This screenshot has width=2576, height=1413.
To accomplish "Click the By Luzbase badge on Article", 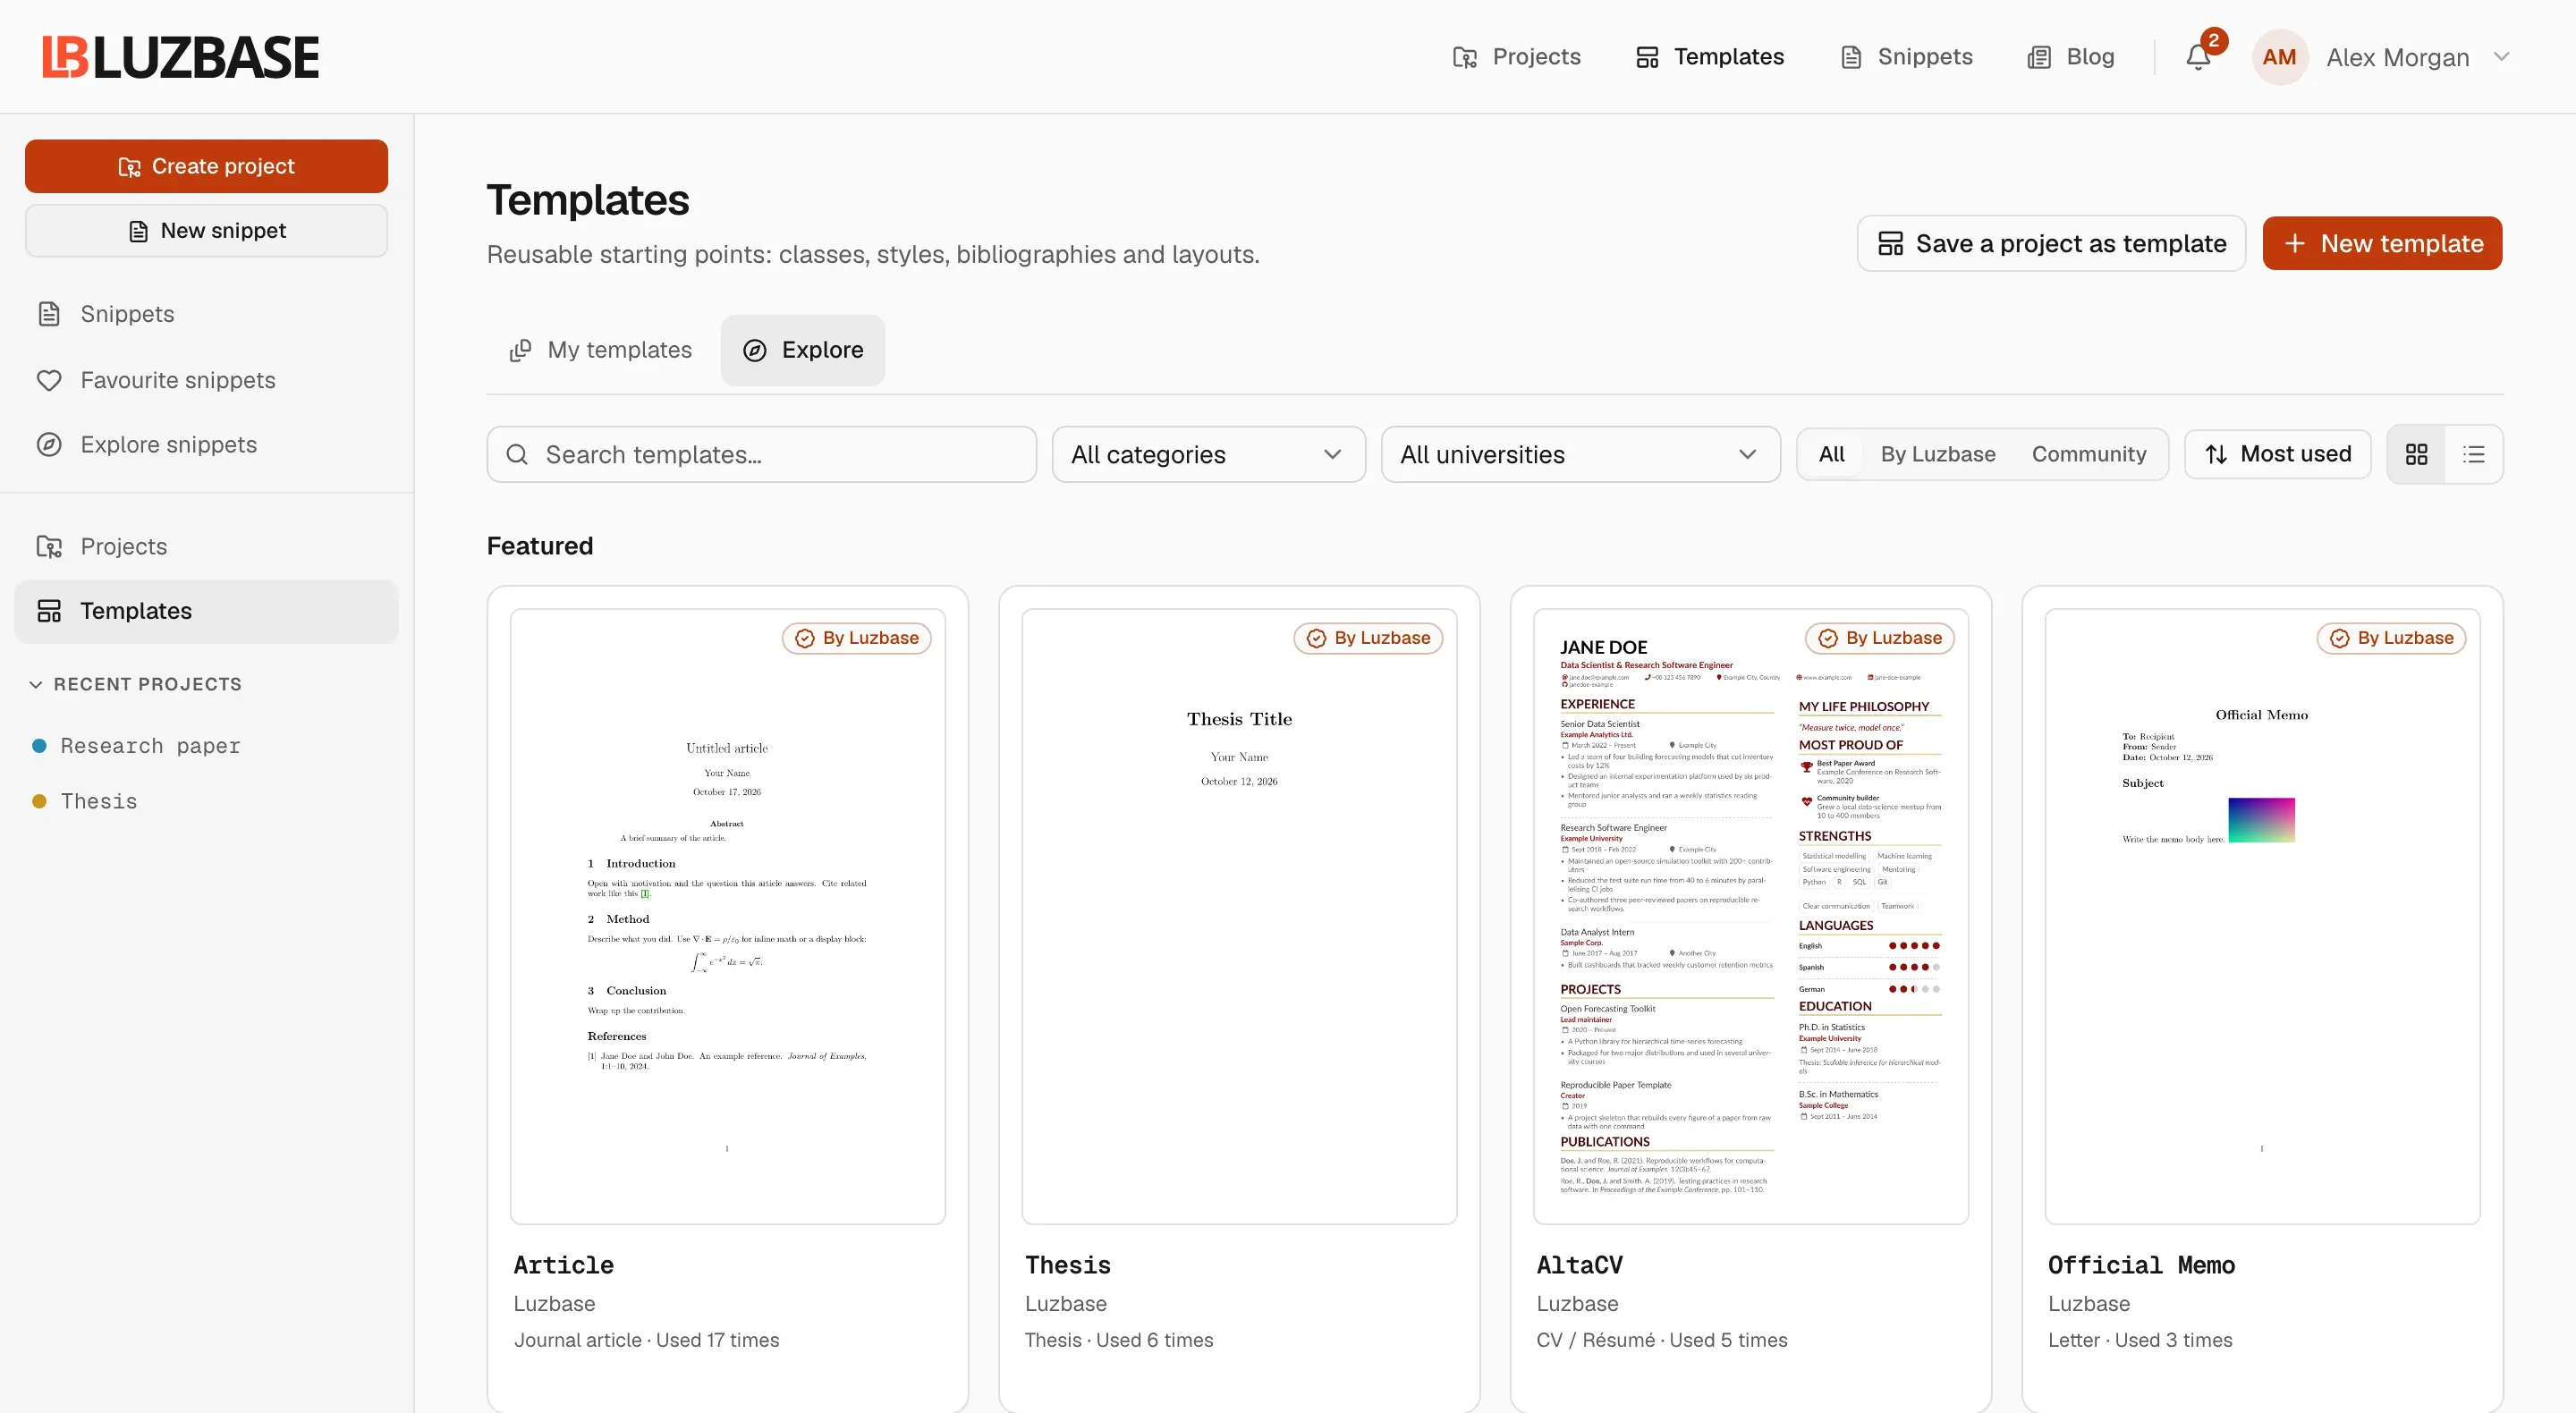I will point(856,638).
